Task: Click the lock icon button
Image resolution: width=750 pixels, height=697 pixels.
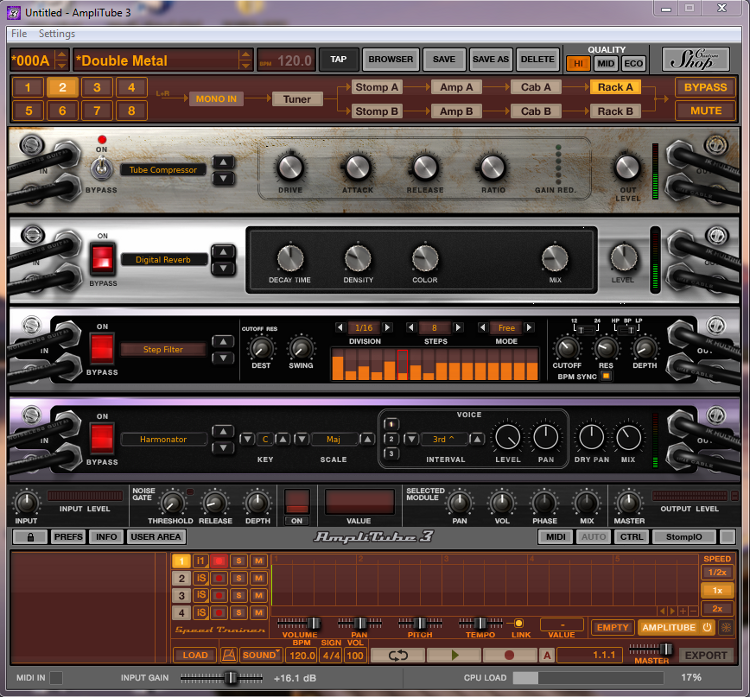Action: (30, 537)
